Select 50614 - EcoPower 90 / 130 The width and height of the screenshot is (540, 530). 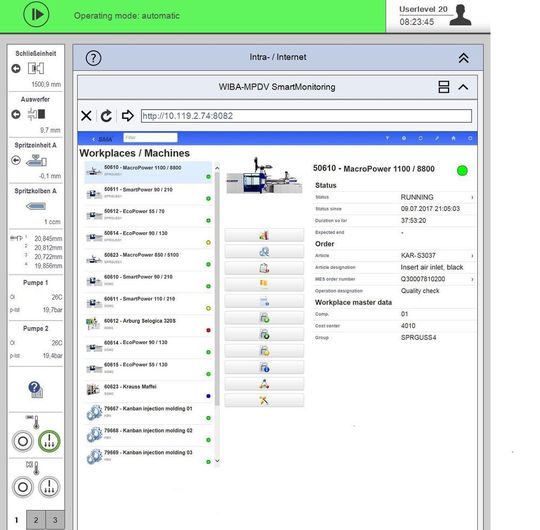[x=148, y=238]
